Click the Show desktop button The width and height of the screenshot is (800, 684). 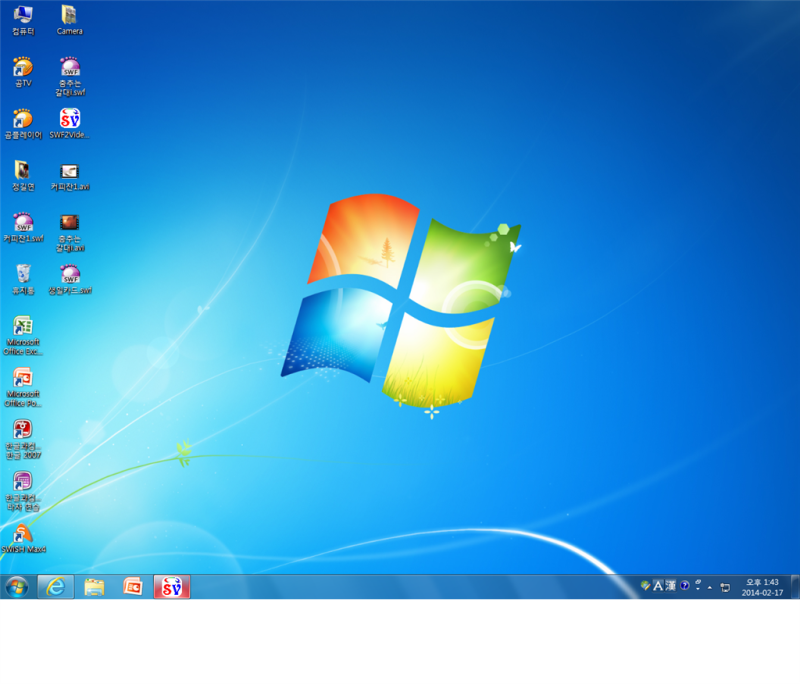795,587
